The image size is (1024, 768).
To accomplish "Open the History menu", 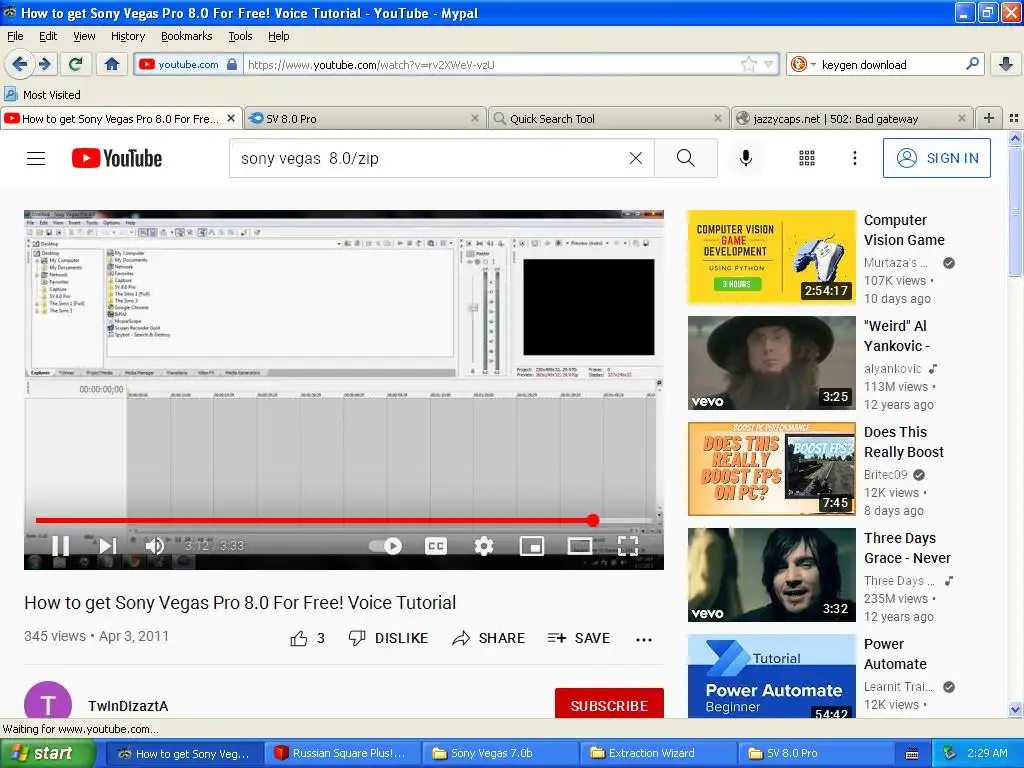I will tap(127, 36).
